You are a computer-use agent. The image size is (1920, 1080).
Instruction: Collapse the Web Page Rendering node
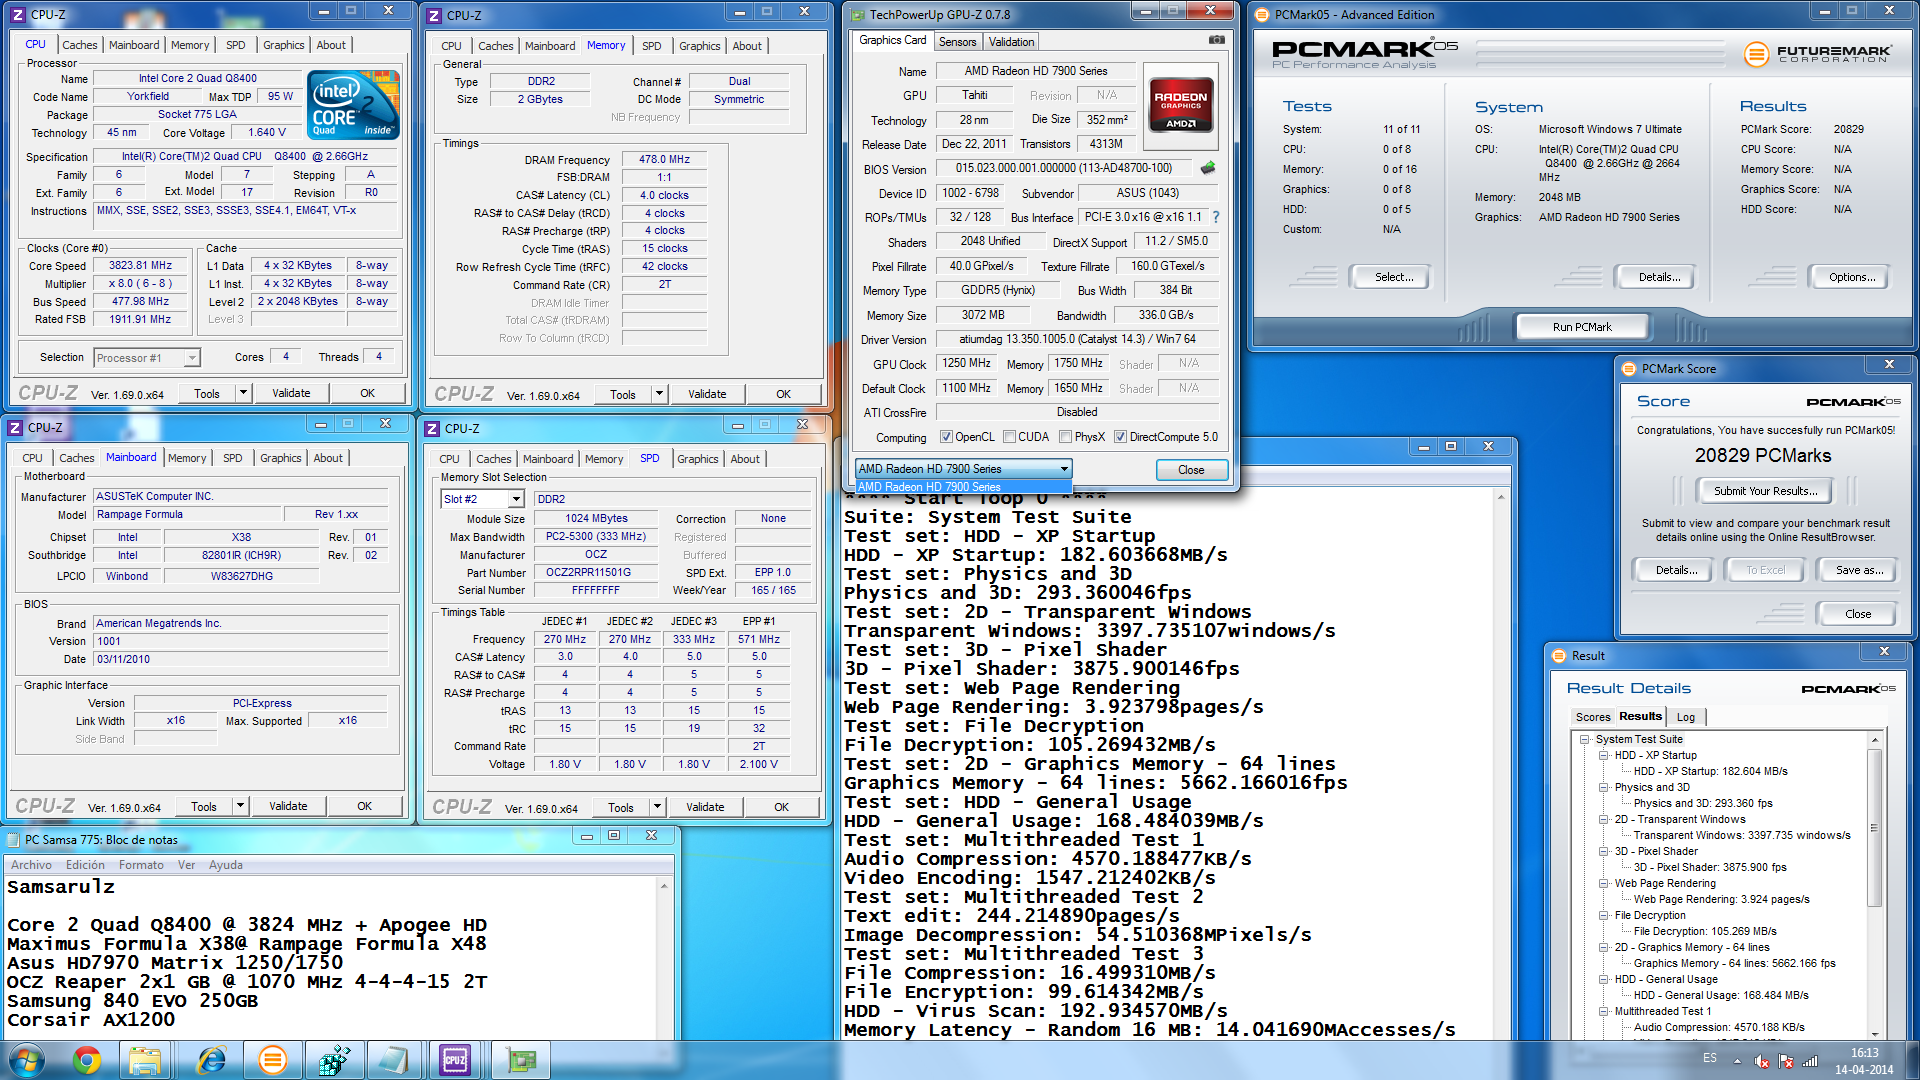(1604, 883)
